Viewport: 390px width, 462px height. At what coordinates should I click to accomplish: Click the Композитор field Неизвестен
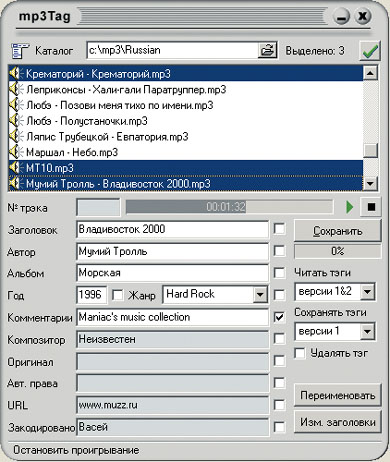[x=172, y=339]
